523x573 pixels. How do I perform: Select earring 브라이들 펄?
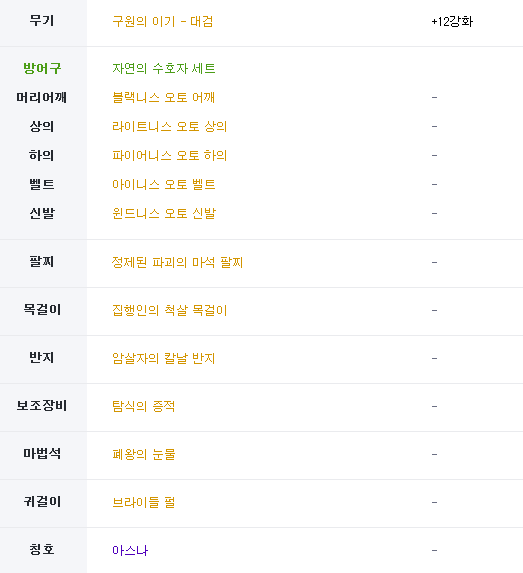(143, 502)
